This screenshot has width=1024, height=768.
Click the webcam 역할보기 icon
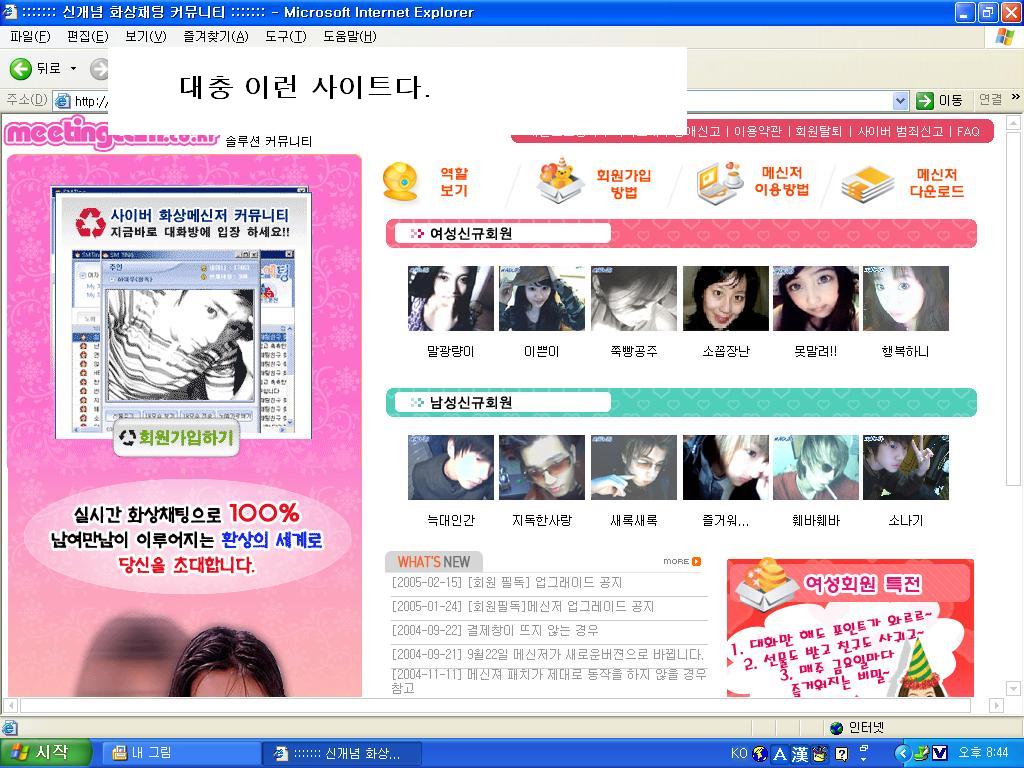click(400, 182)
